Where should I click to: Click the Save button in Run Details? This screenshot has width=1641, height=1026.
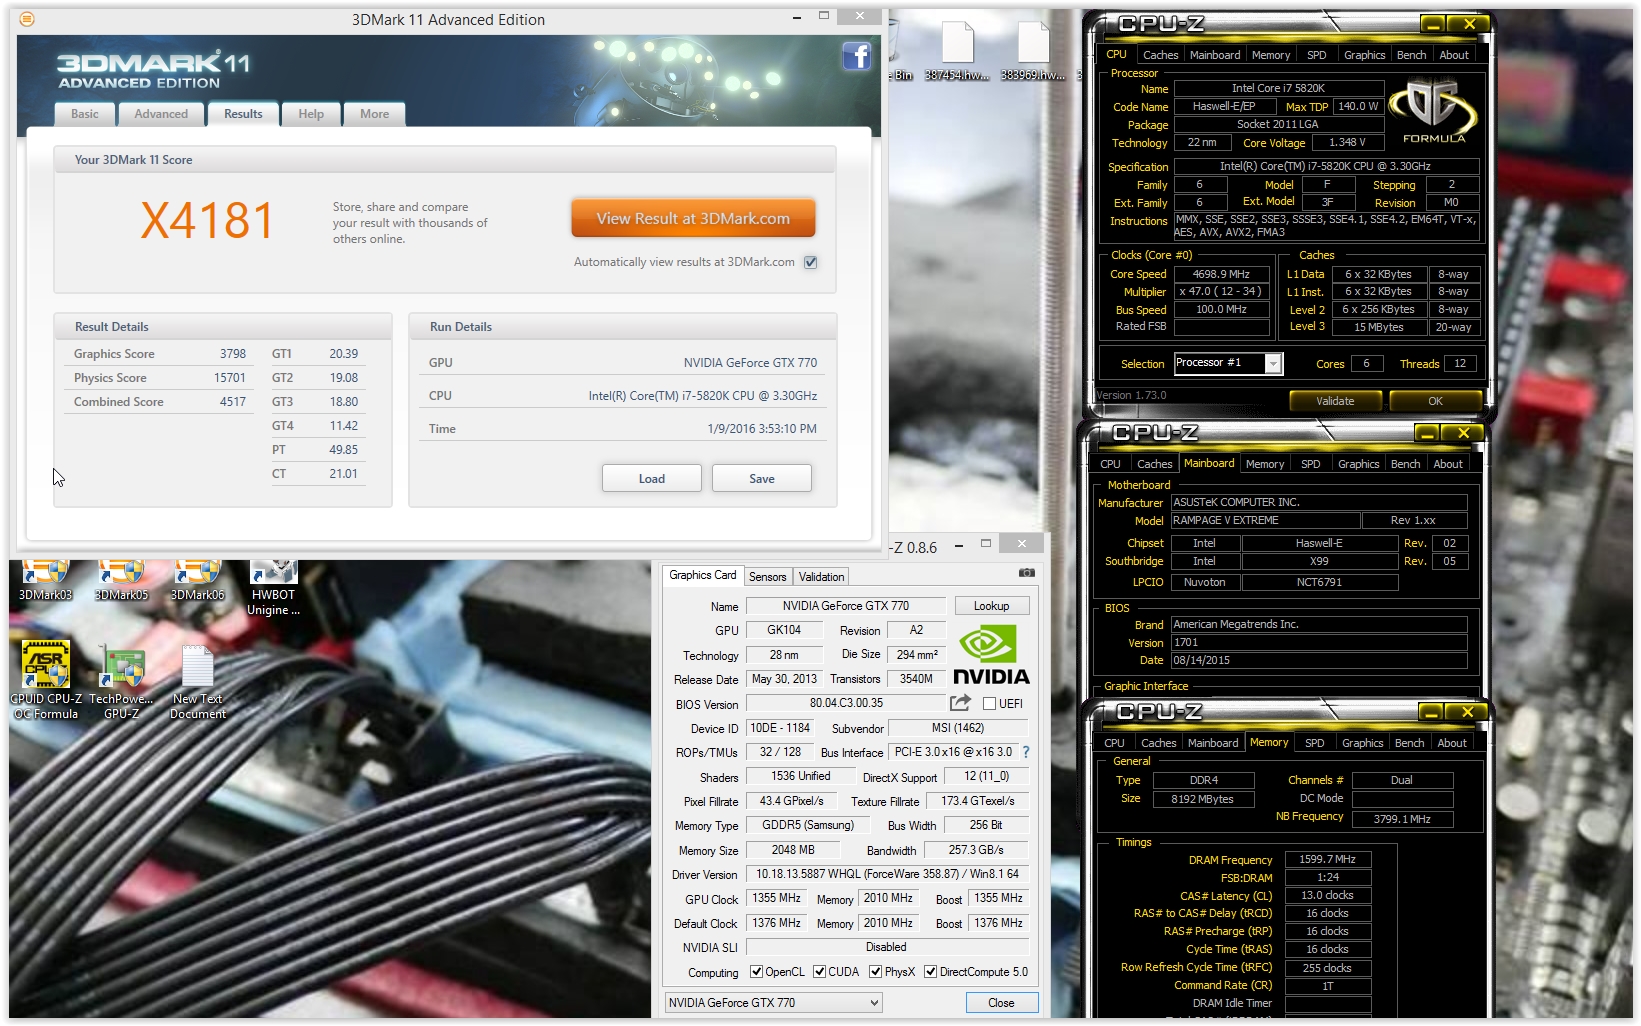(x=761, y=479)
